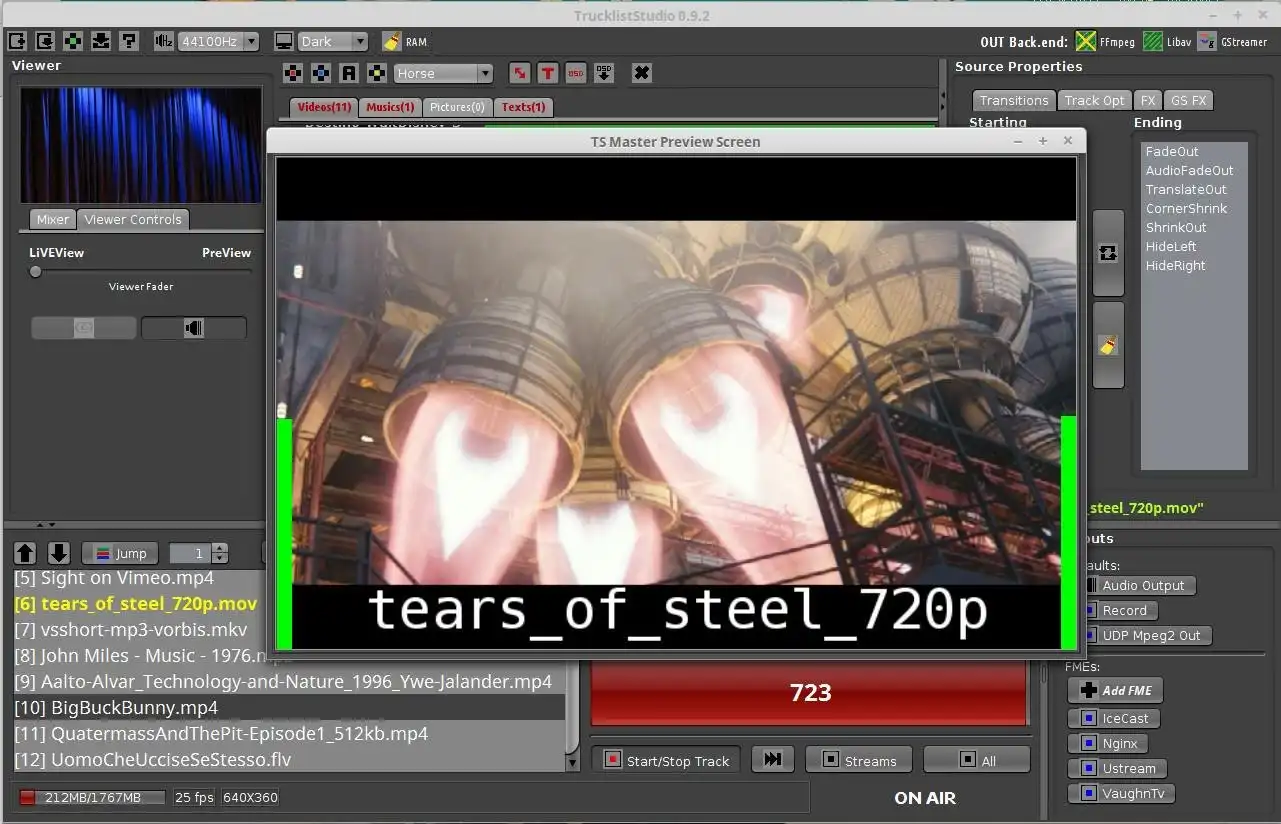
Task: Click the Jump button
Action: [x=120, y=553]
